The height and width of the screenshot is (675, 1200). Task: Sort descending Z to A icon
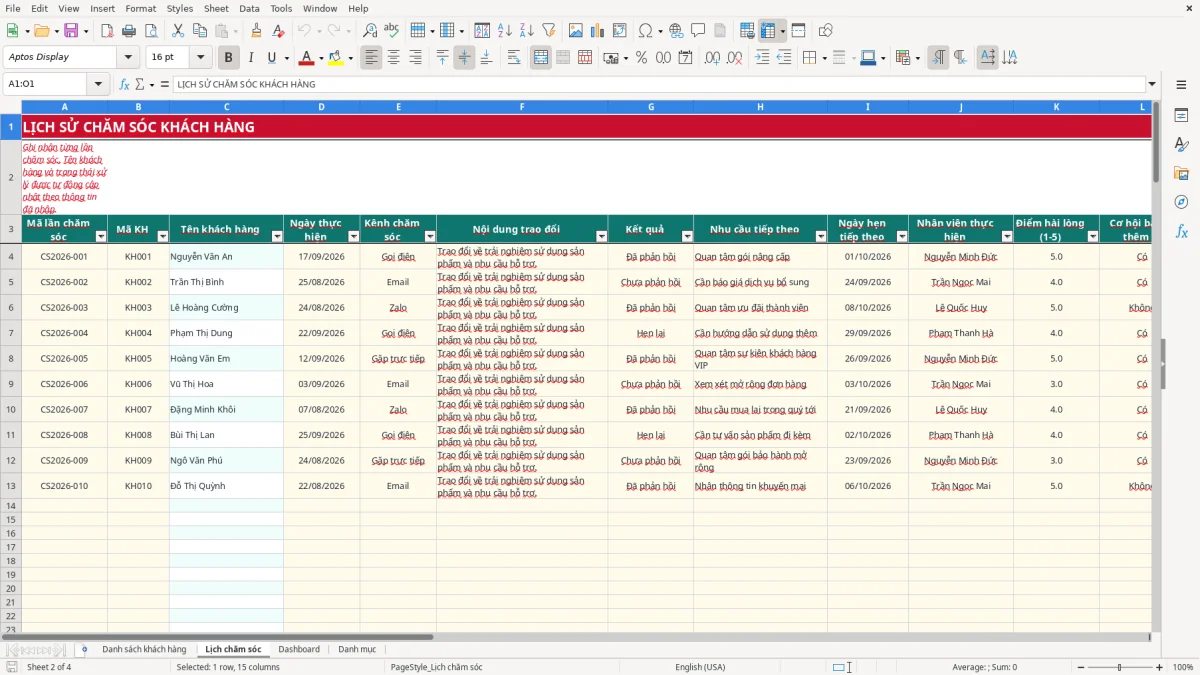point(526,31)
